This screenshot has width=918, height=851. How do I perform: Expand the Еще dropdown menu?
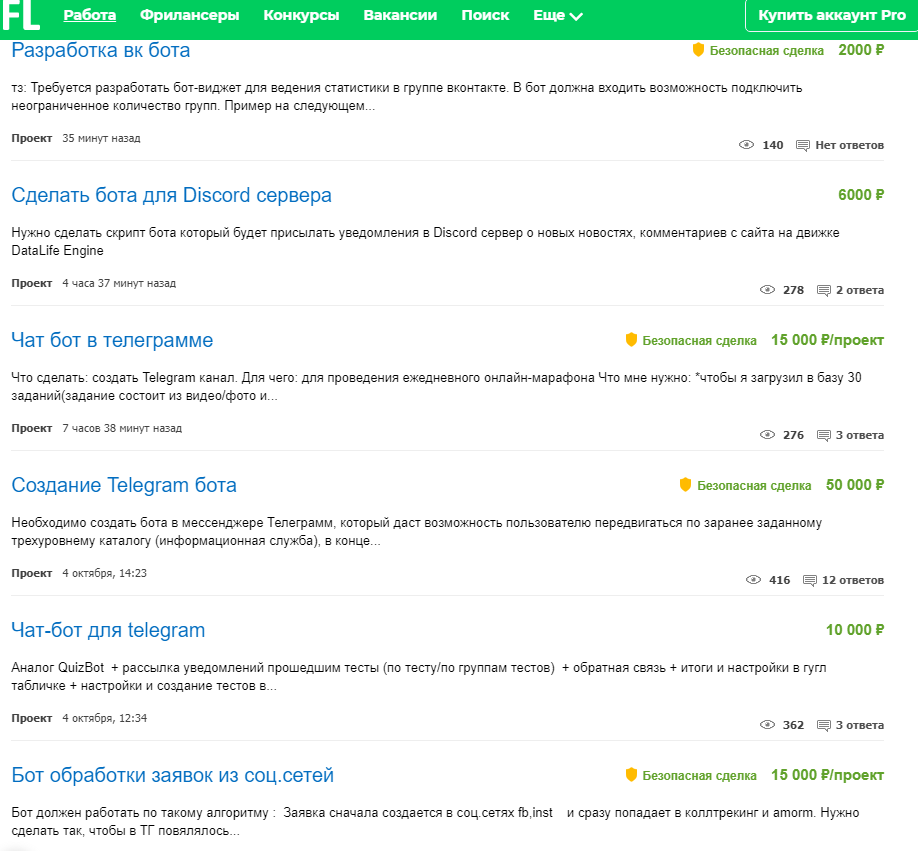[x=558, y=15]
